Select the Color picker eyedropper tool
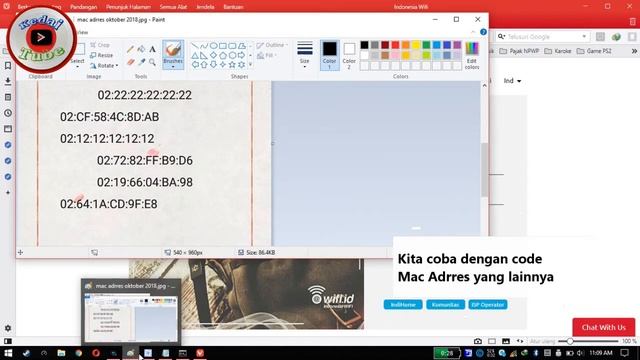 (x=141, y=62)
